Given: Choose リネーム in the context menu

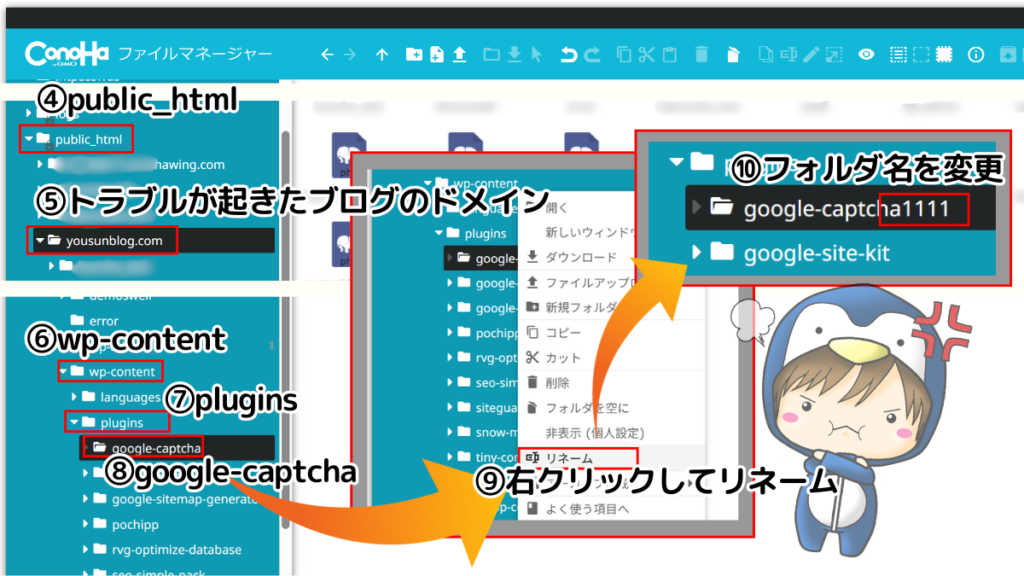Looking at the screenshot, I should (x=569, y=458).
